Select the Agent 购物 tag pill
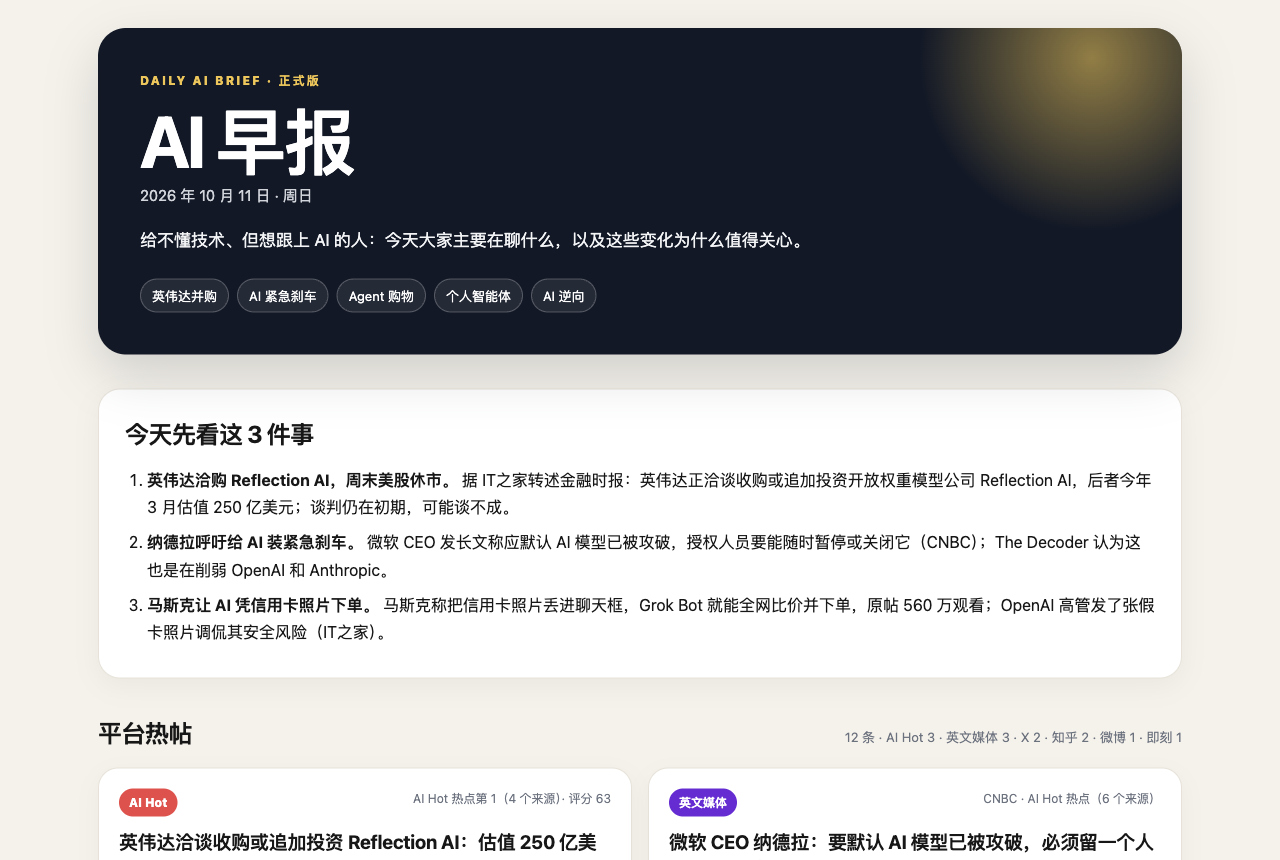The width and height of the screenshot is (1280, 860). (x=381, y=296)
